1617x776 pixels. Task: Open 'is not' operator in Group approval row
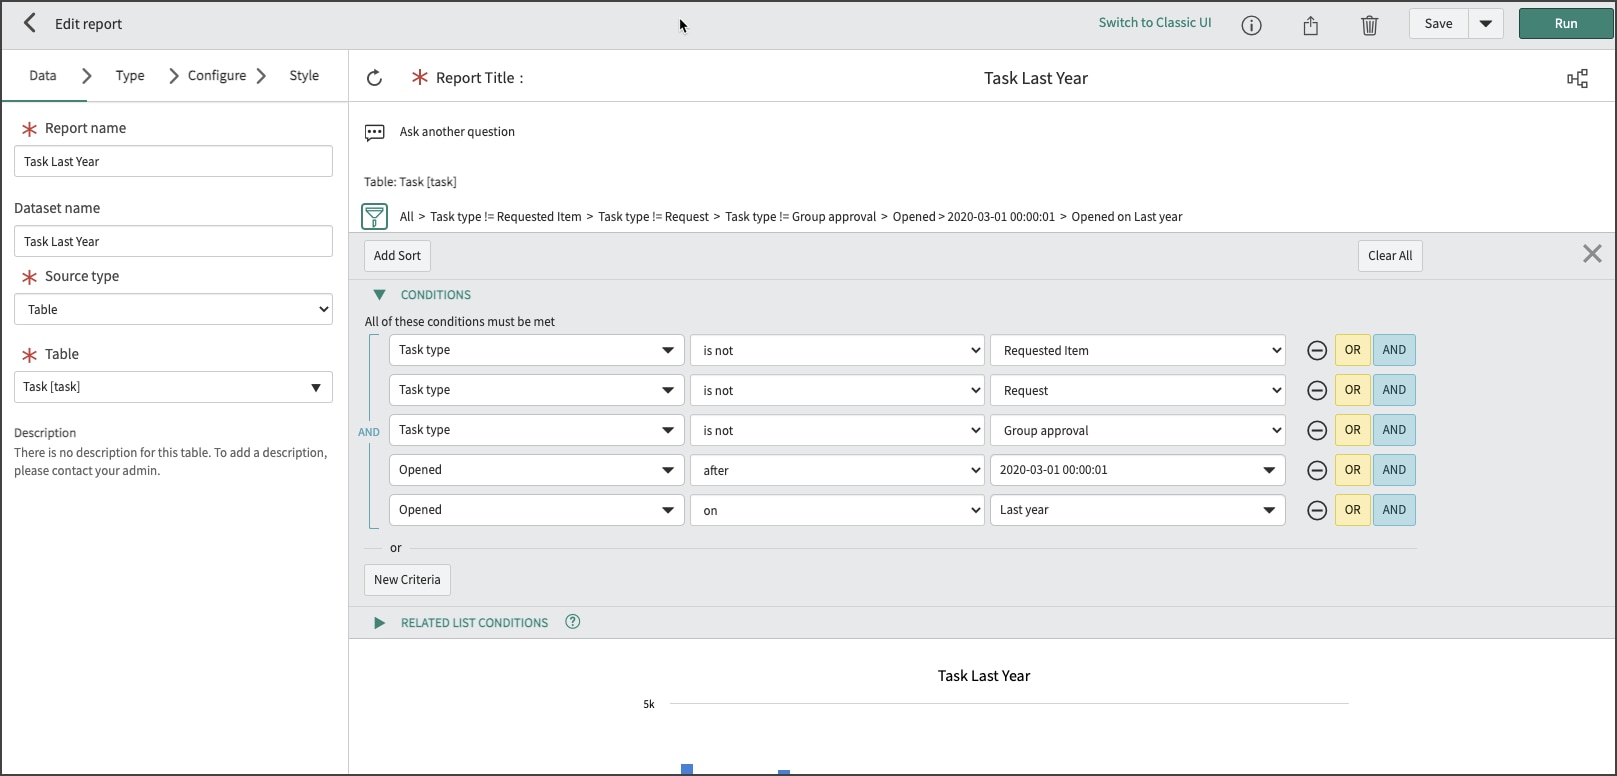(837, 430)
